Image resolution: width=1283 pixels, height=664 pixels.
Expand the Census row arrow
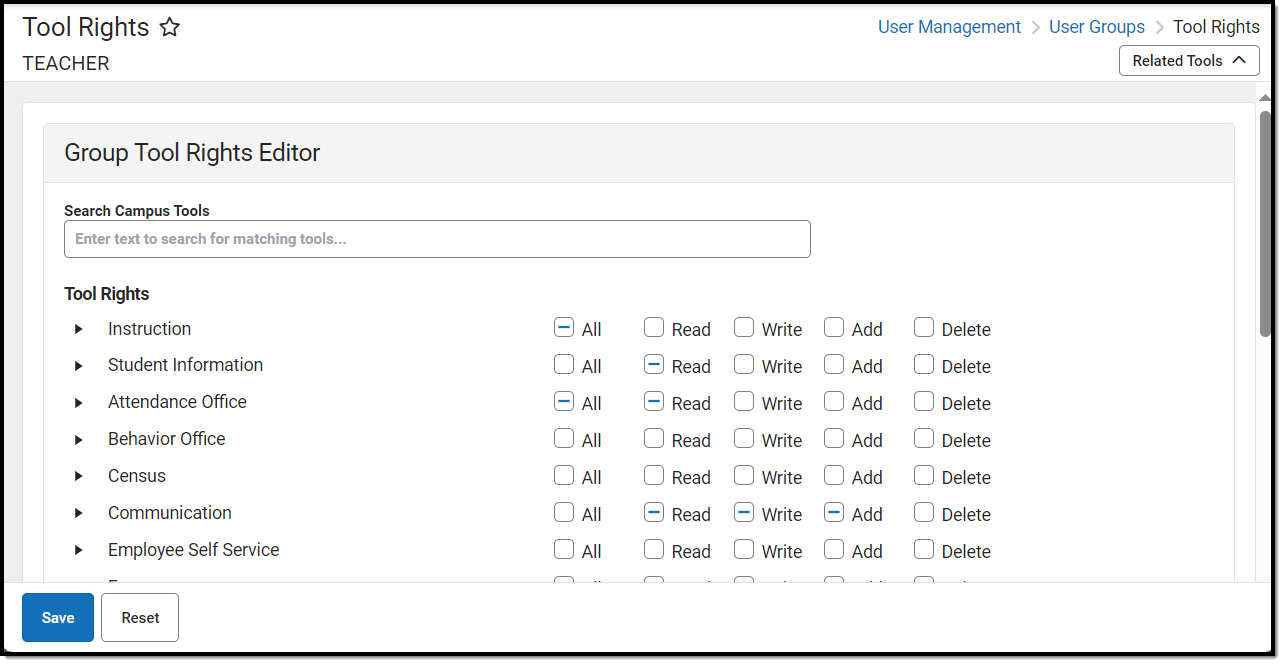pyautogui.click(x=79, y=477)
